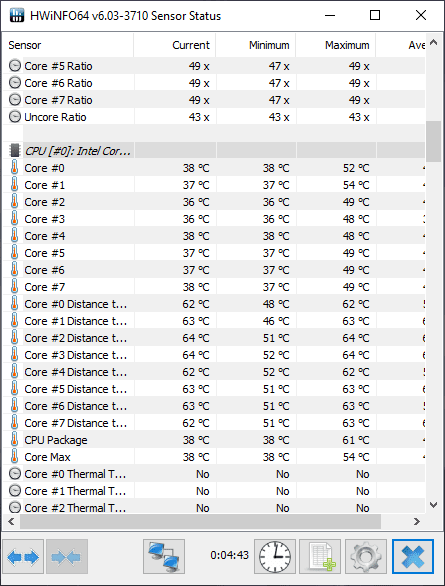Select the CPU [#0]: Intel Core group header
Screen dimensions: 445x586
tap(214, 151)
